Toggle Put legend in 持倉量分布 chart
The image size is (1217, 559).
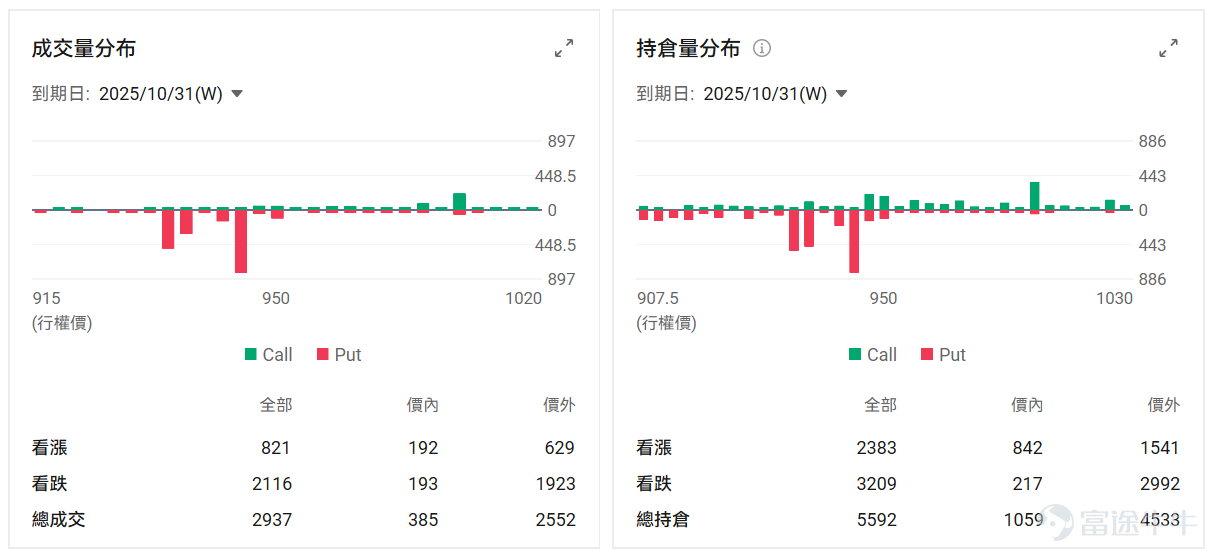point(943,354)
